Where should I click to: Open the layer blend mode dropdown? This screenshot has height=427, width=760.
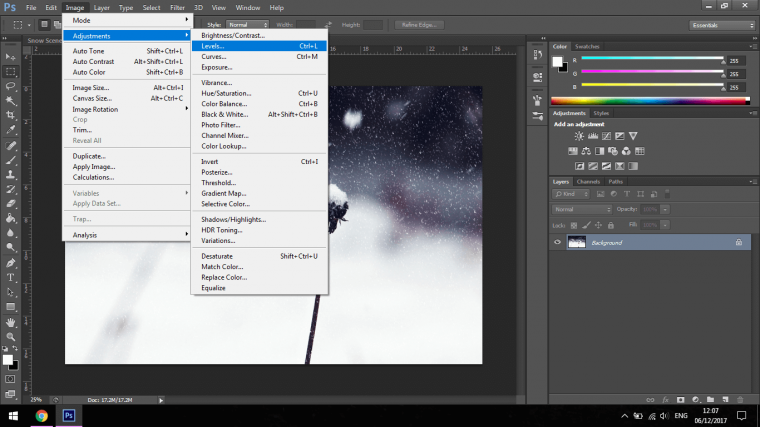tap(582, 209)
